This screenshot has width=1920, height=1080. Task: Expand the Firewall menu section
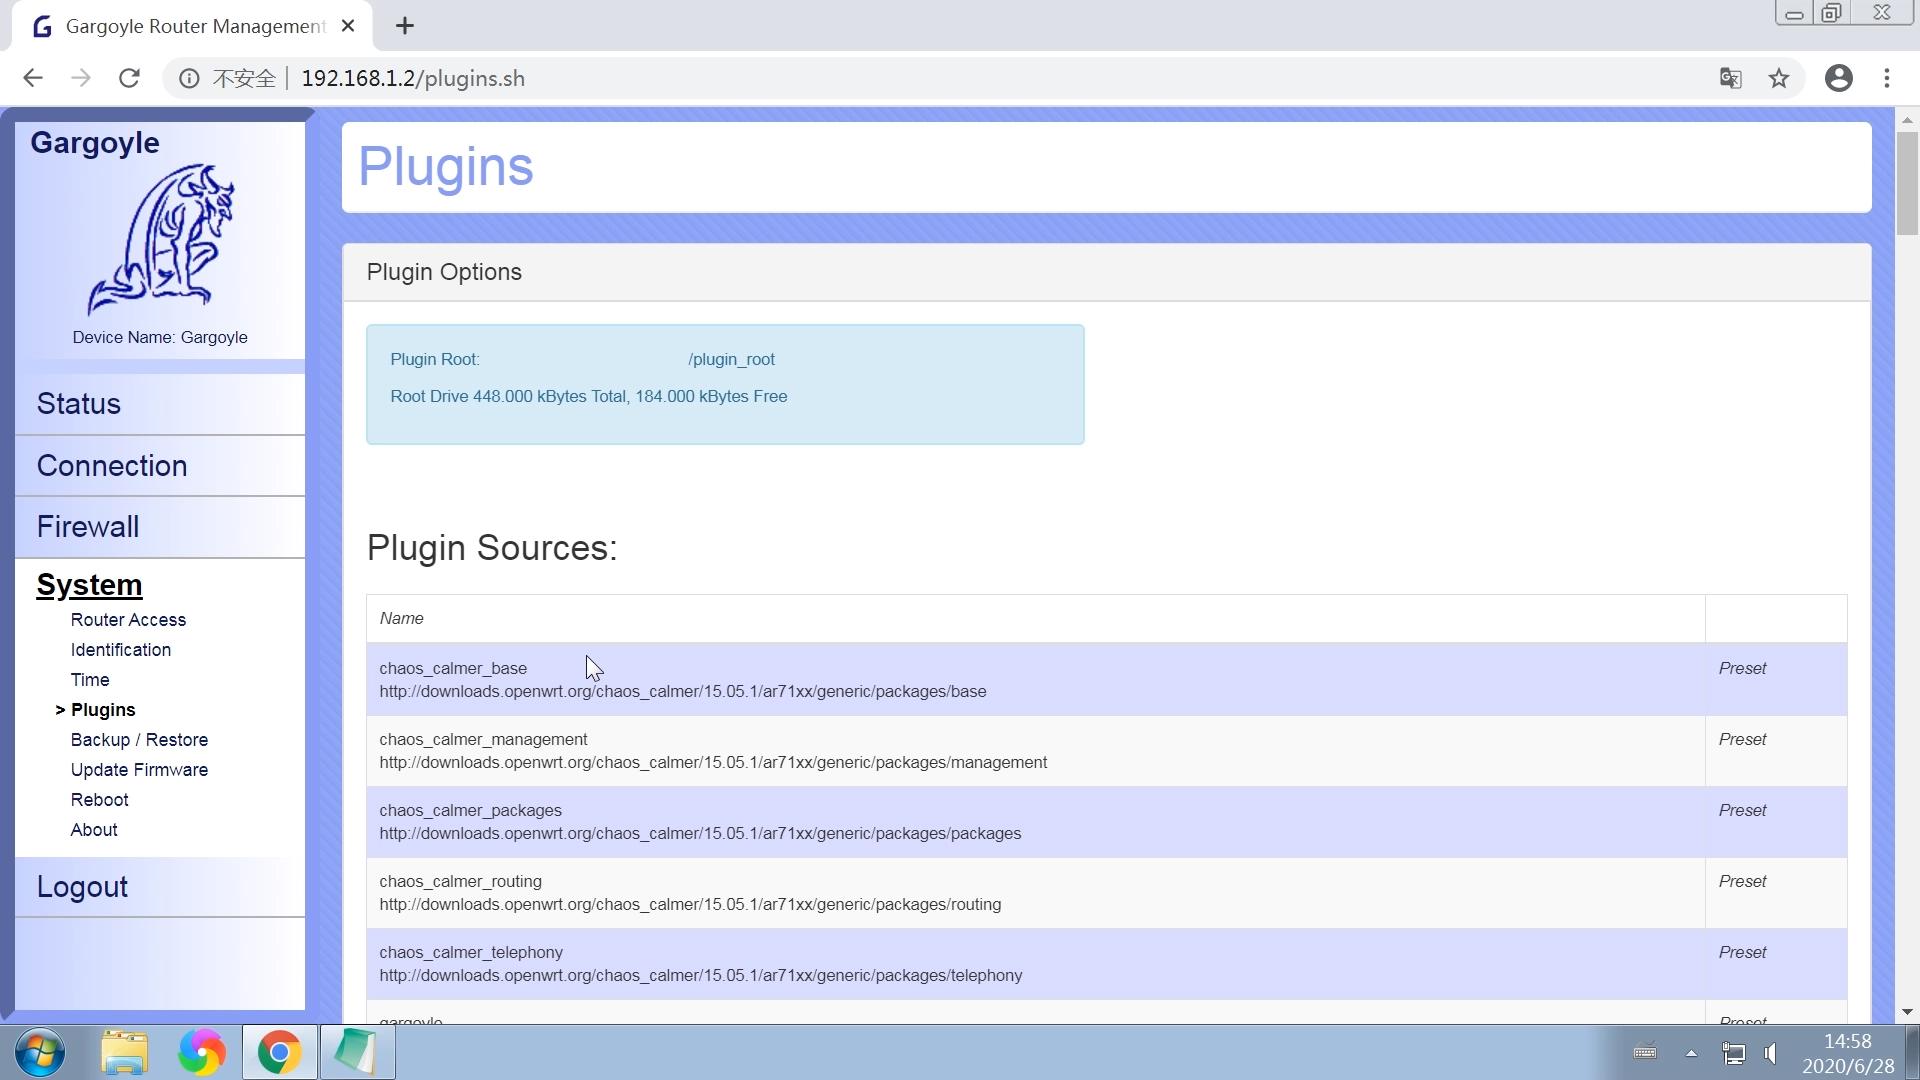pyautogui.click(x=88, y=527)
